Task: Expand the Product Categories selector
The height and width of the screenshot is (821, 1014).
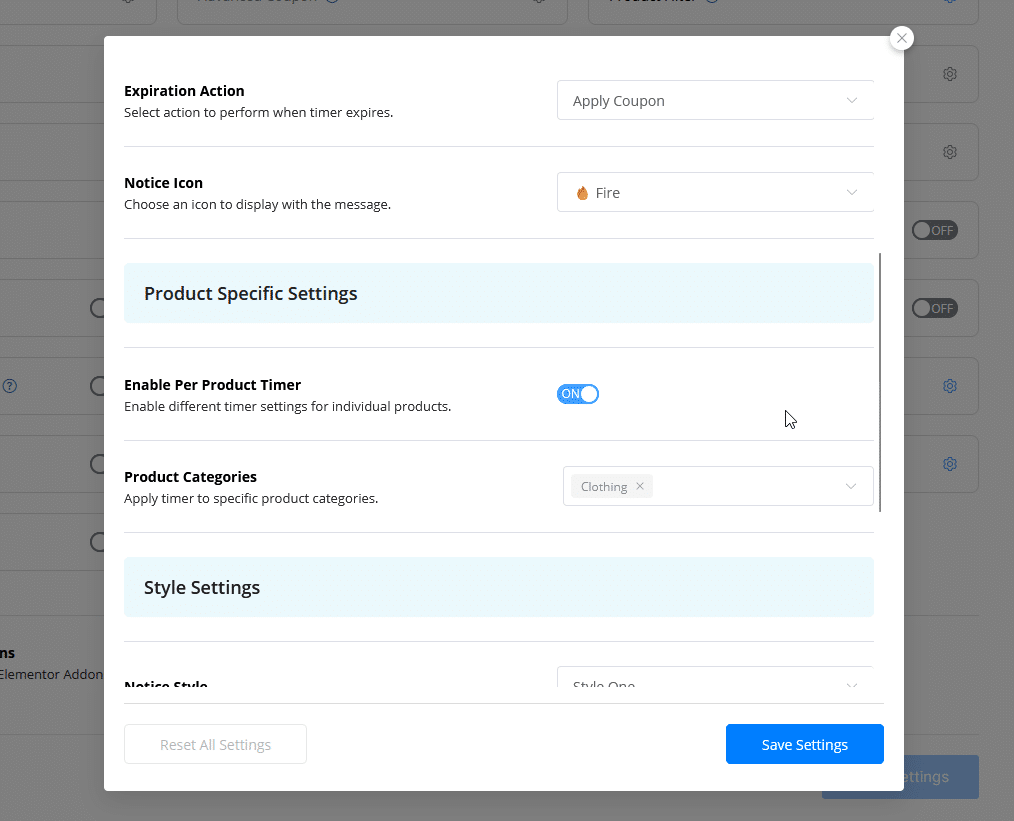Action: [851, 486]
